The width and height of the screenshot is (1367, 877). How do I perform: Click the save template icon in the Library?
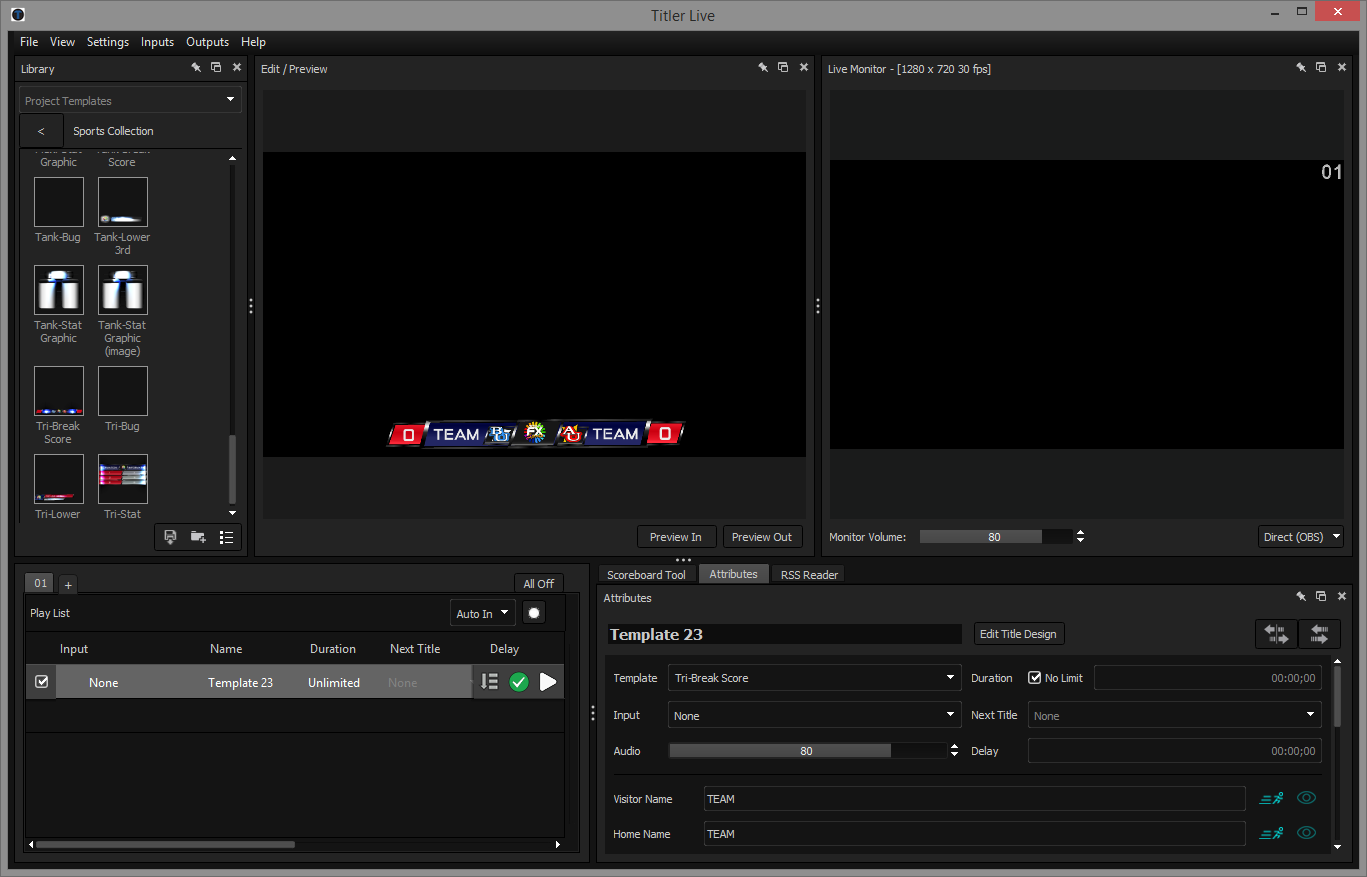point(170,537)
